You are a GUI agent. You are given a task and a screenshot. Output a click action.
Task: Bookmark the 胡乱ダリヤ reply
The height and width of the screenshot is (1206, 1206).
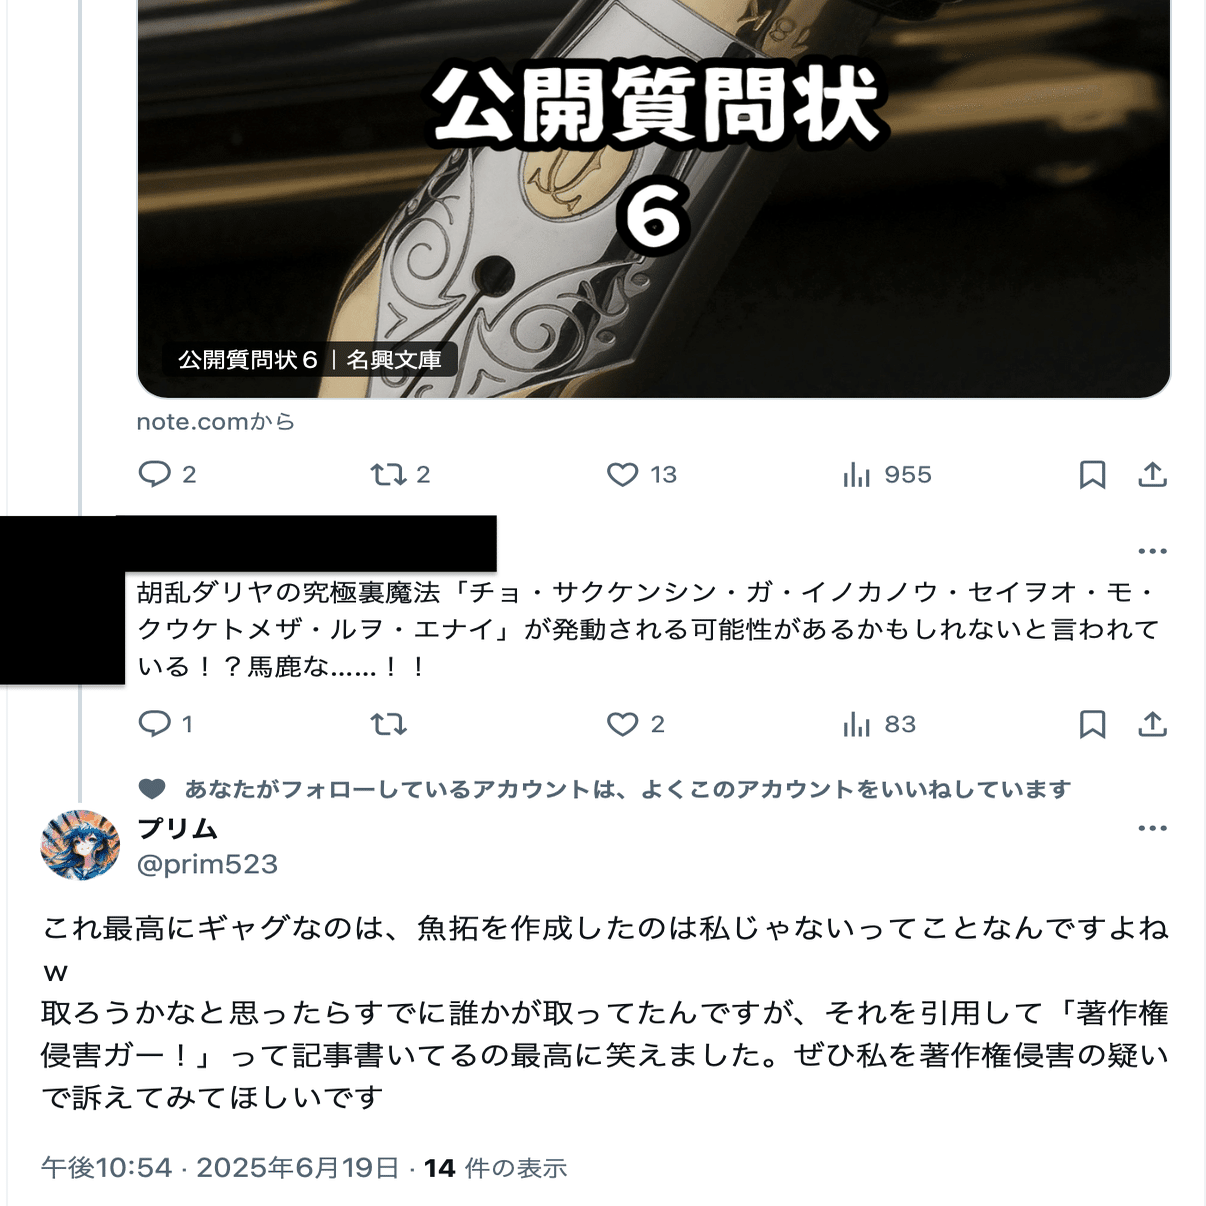pos(1092,723)
